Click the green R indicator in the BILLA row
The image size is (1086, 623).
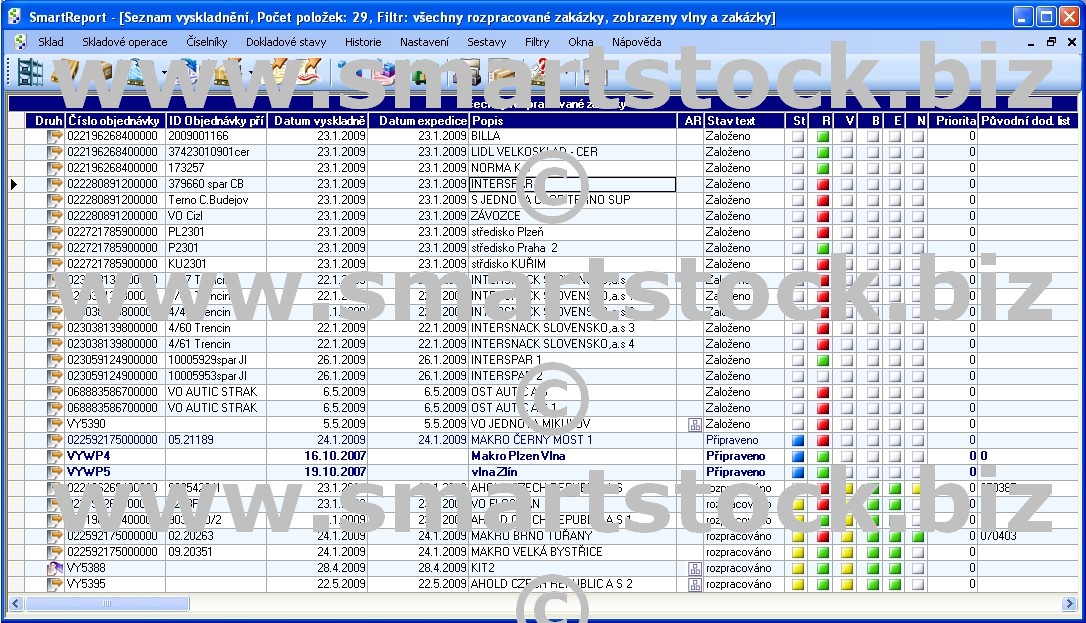click(x=823, y=136)
